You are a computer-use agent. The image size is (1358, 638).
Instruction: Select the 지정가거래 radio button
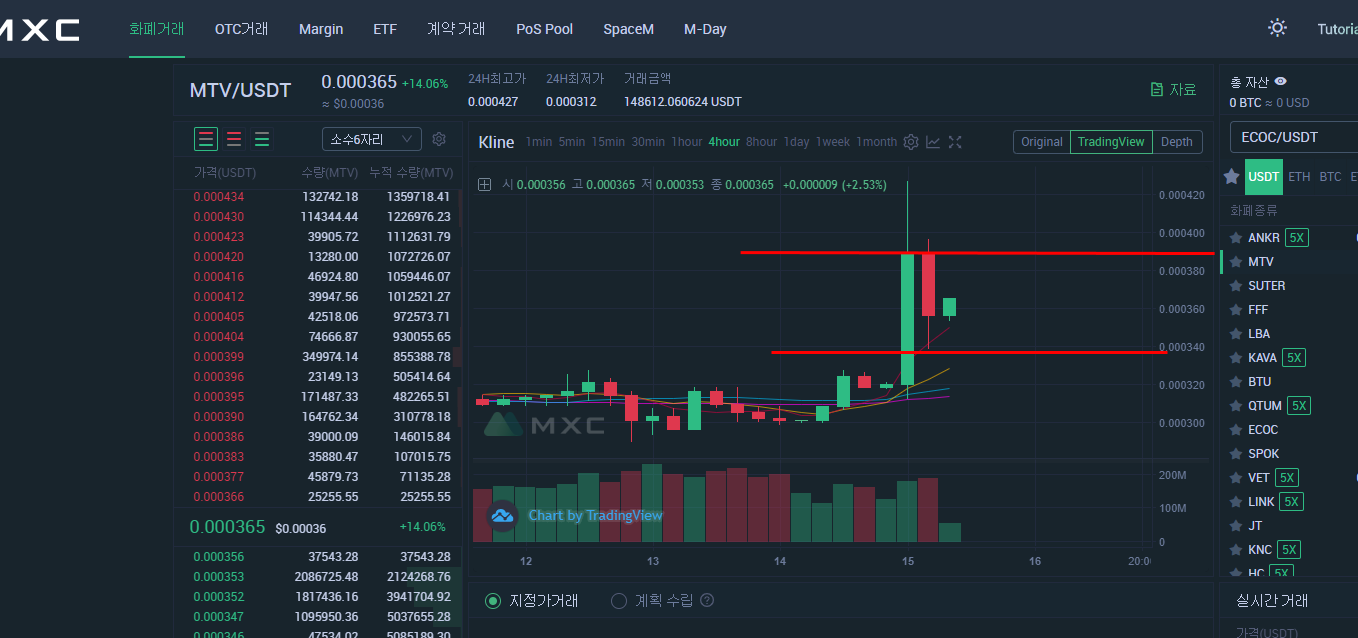tap(493, 601)
